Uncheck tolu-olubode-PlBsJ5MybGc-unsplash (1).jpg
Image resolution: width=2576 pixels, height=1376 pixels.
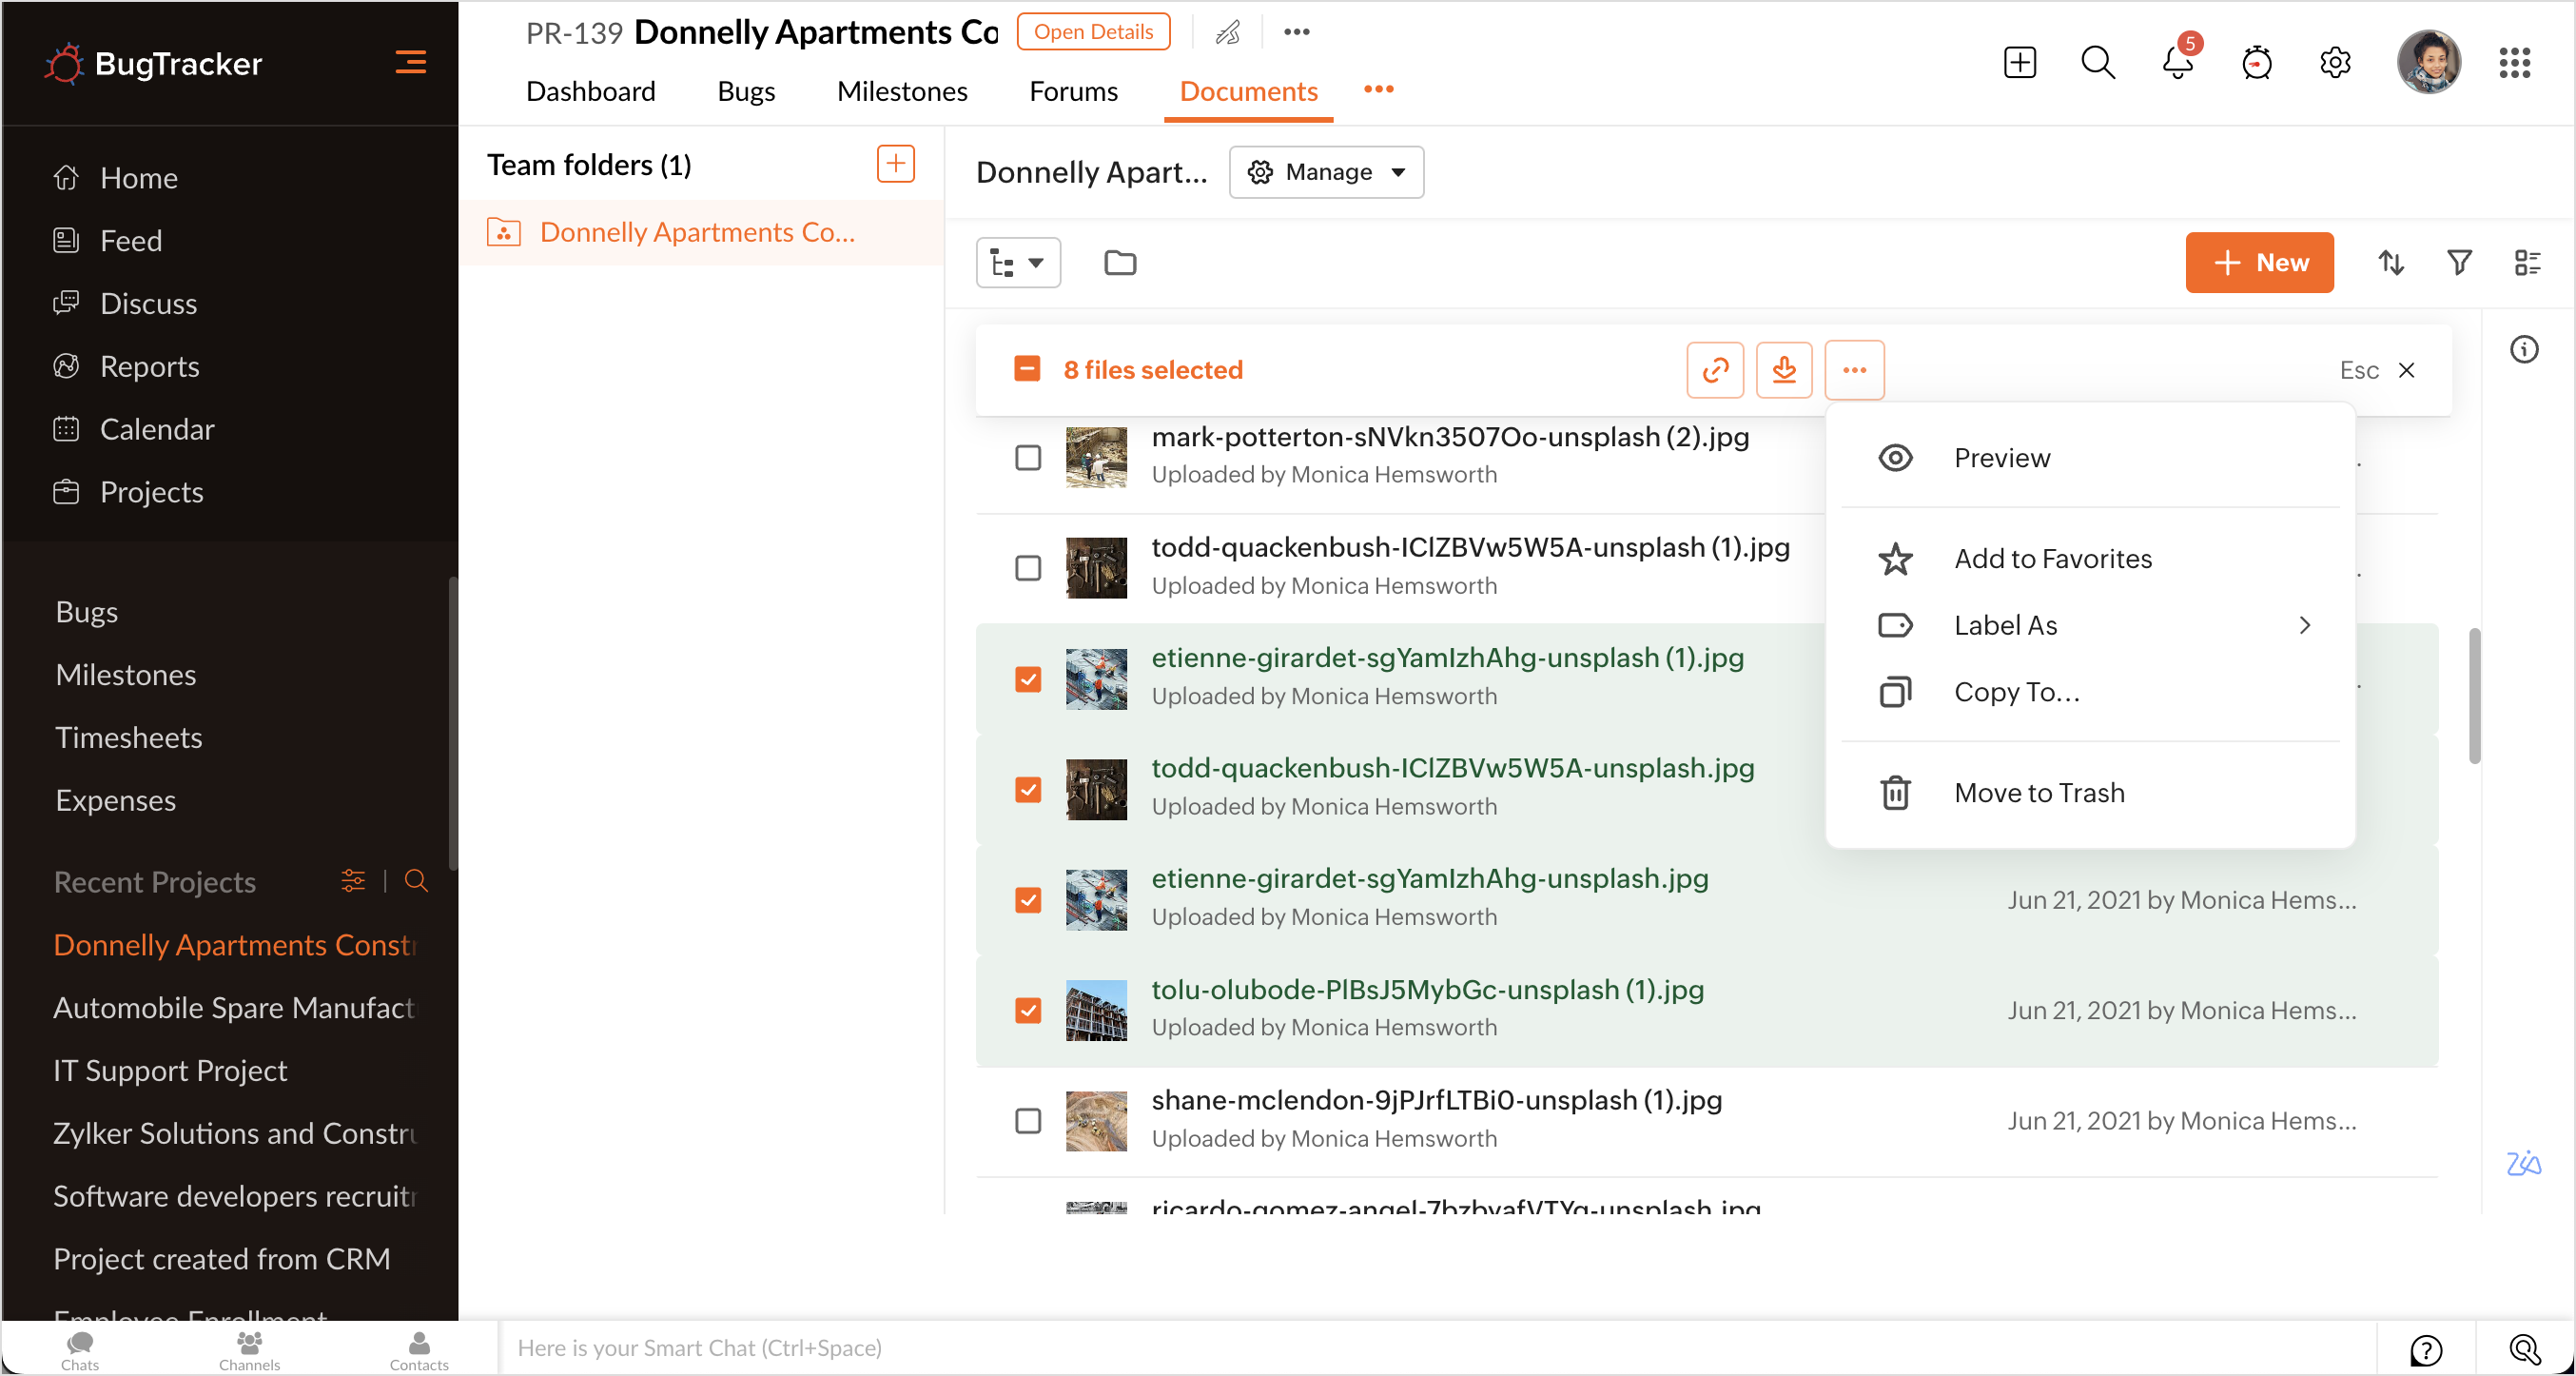1028,1010
